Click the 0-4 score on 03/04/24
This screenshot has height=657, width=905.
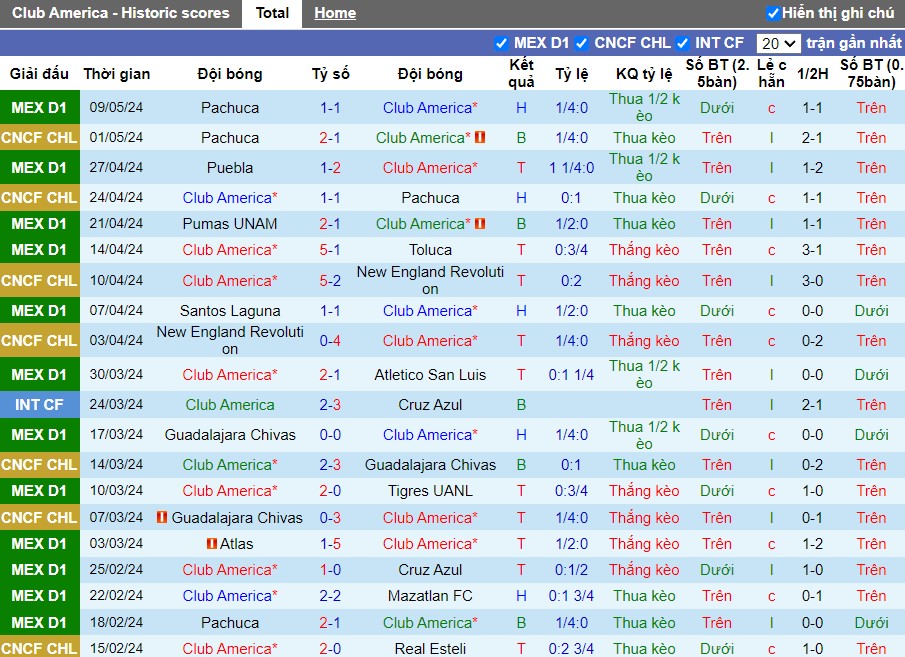tap(330, 341)
